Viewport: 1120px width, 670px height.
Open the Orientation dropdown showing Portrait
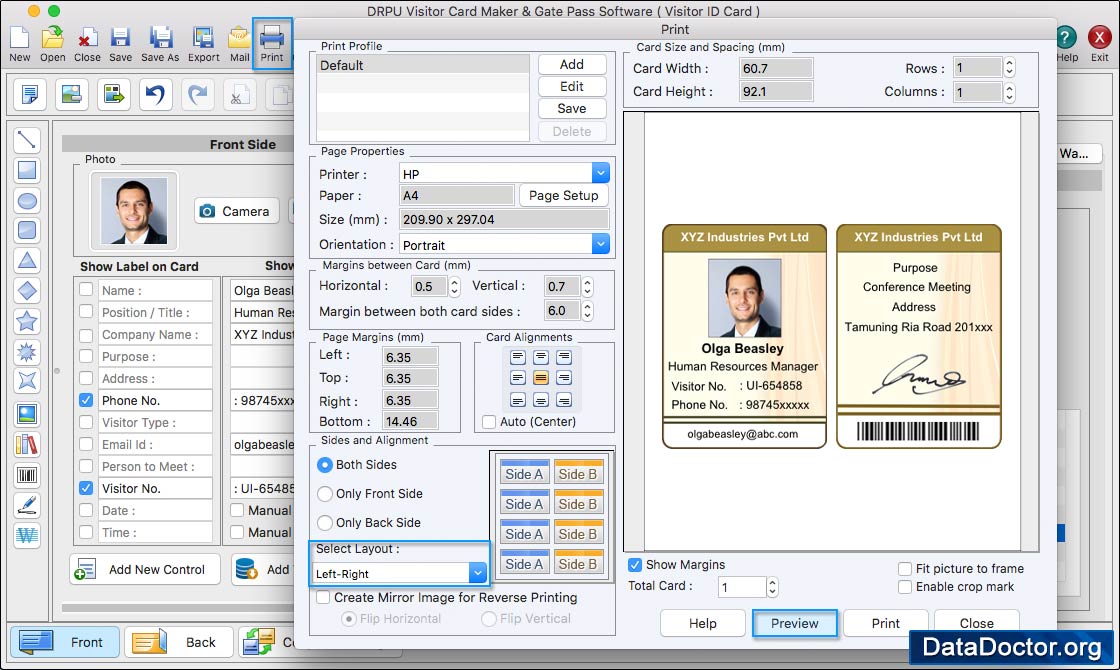(x=601, y=244)
